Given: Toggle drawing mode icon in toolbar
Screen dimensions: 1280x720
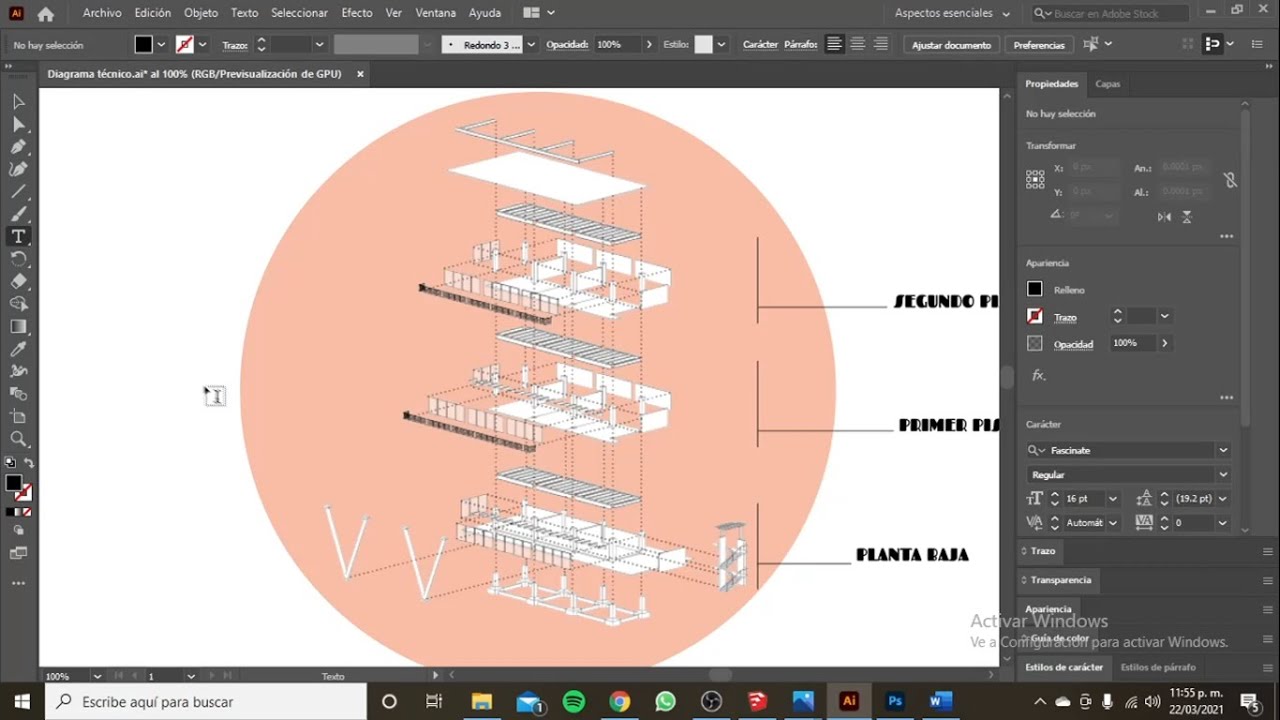Looking at the screenshot, I should point(18,530).
